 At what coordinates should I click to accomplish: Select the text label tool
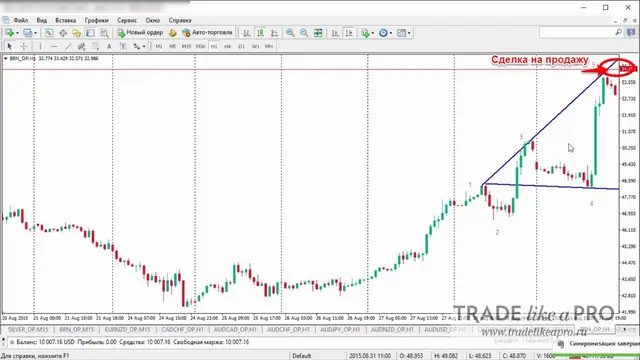[123, 46]
